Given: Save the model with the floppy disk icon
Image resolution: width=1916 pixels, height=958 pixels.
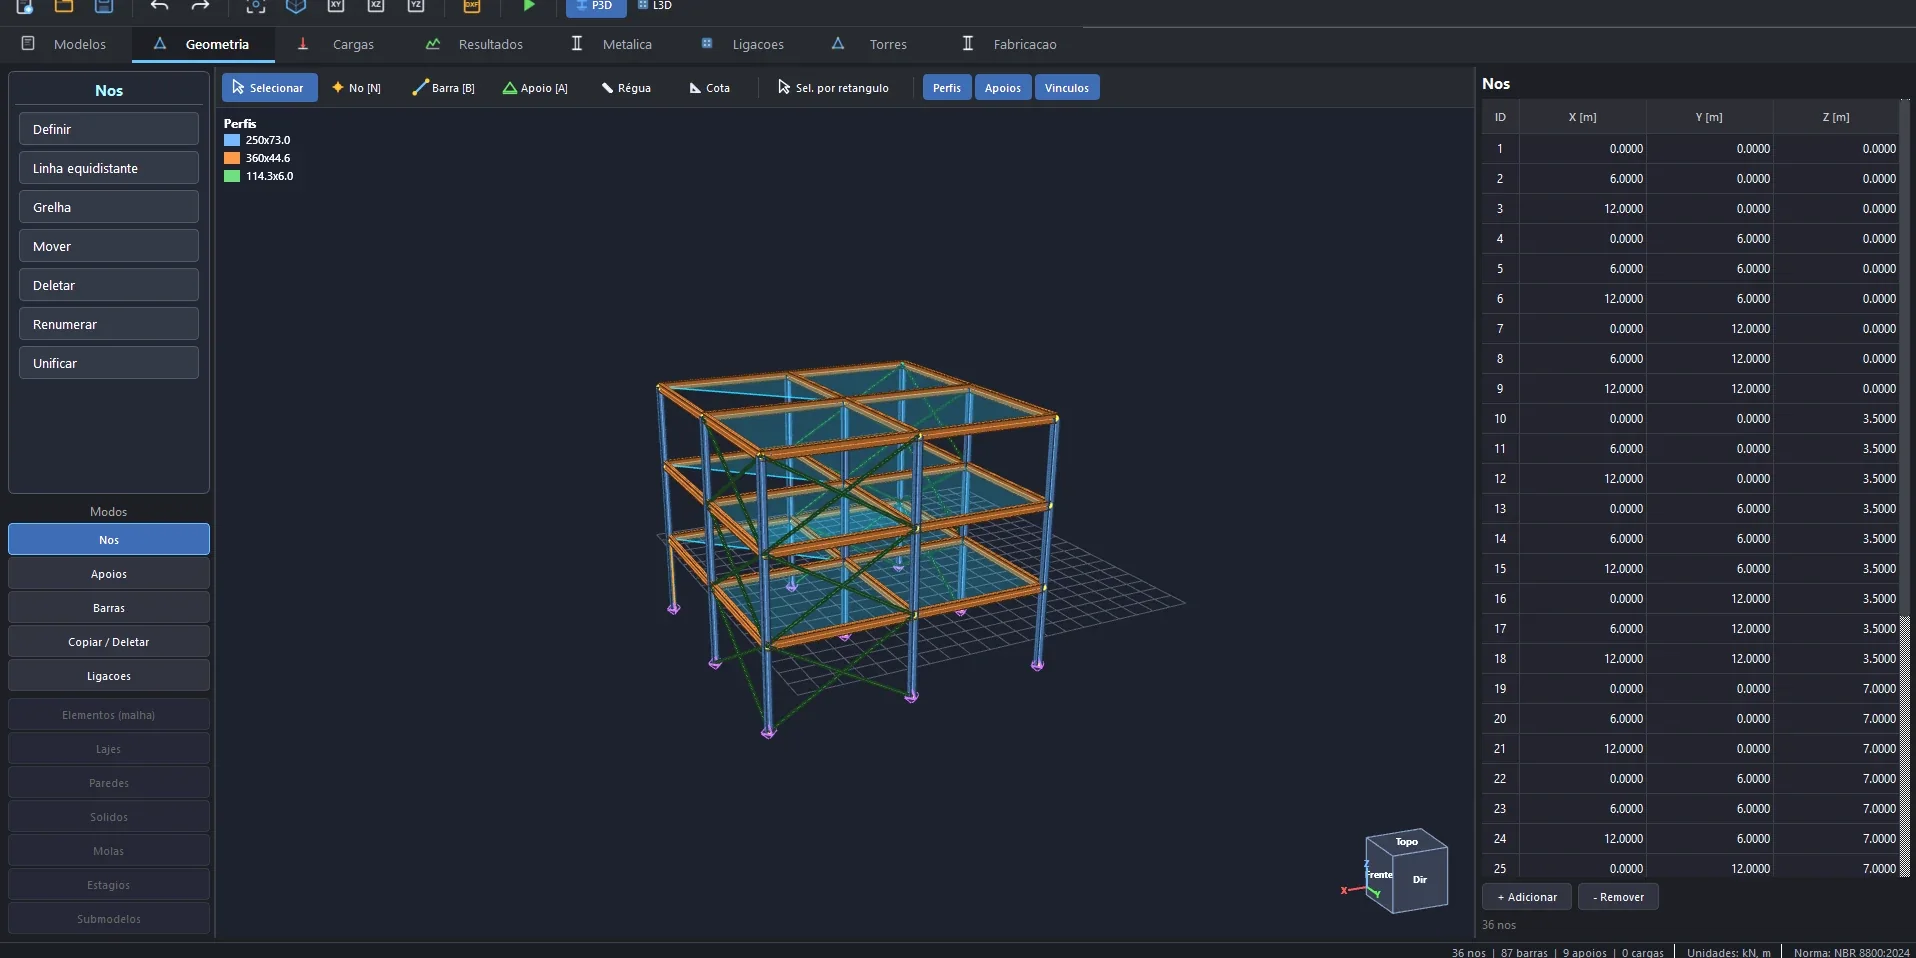Looking at the screenshot, I should [104, 6].
